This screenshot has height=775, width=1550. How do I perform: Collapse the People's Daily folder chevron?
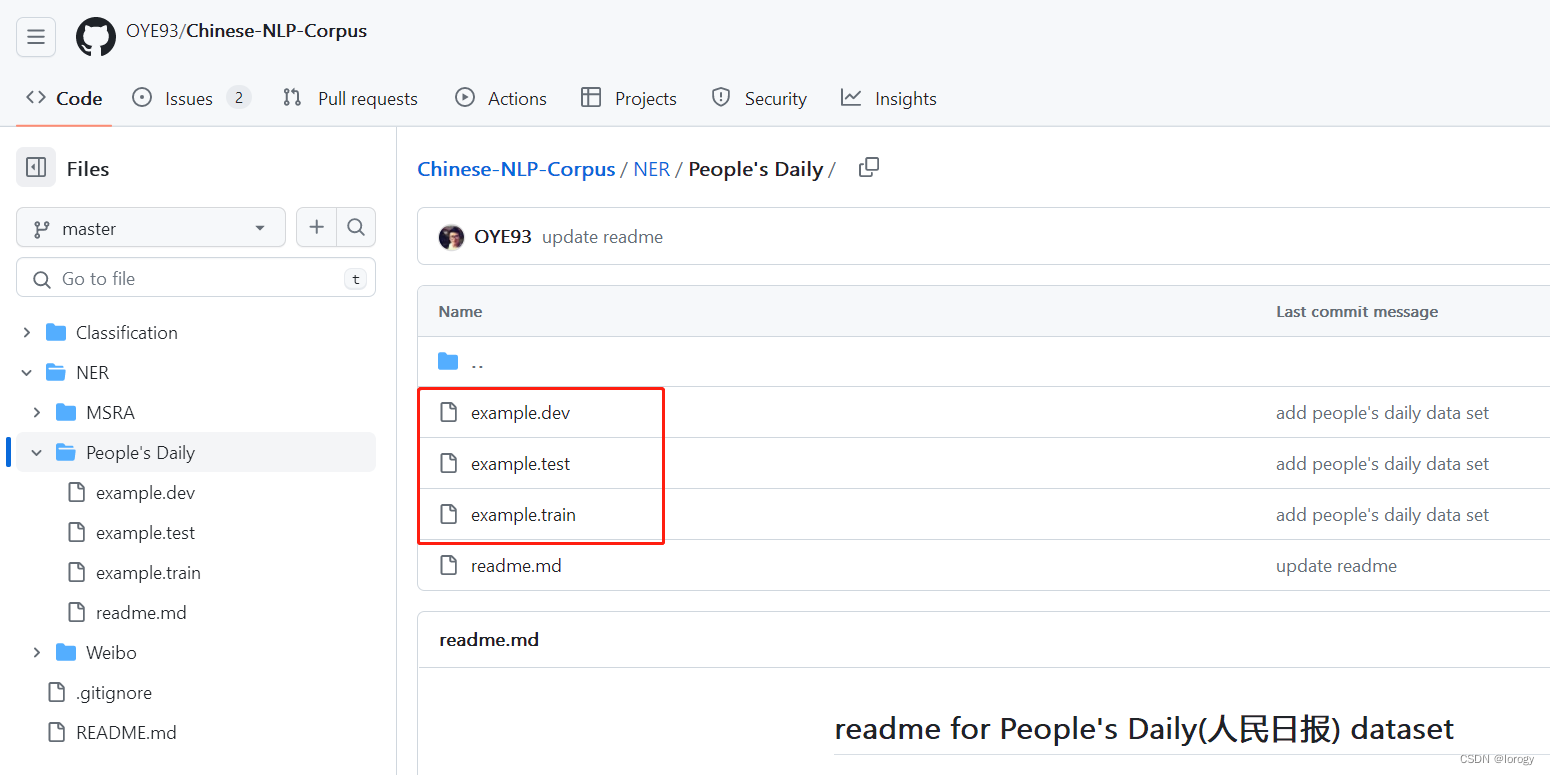click(37, 452)
